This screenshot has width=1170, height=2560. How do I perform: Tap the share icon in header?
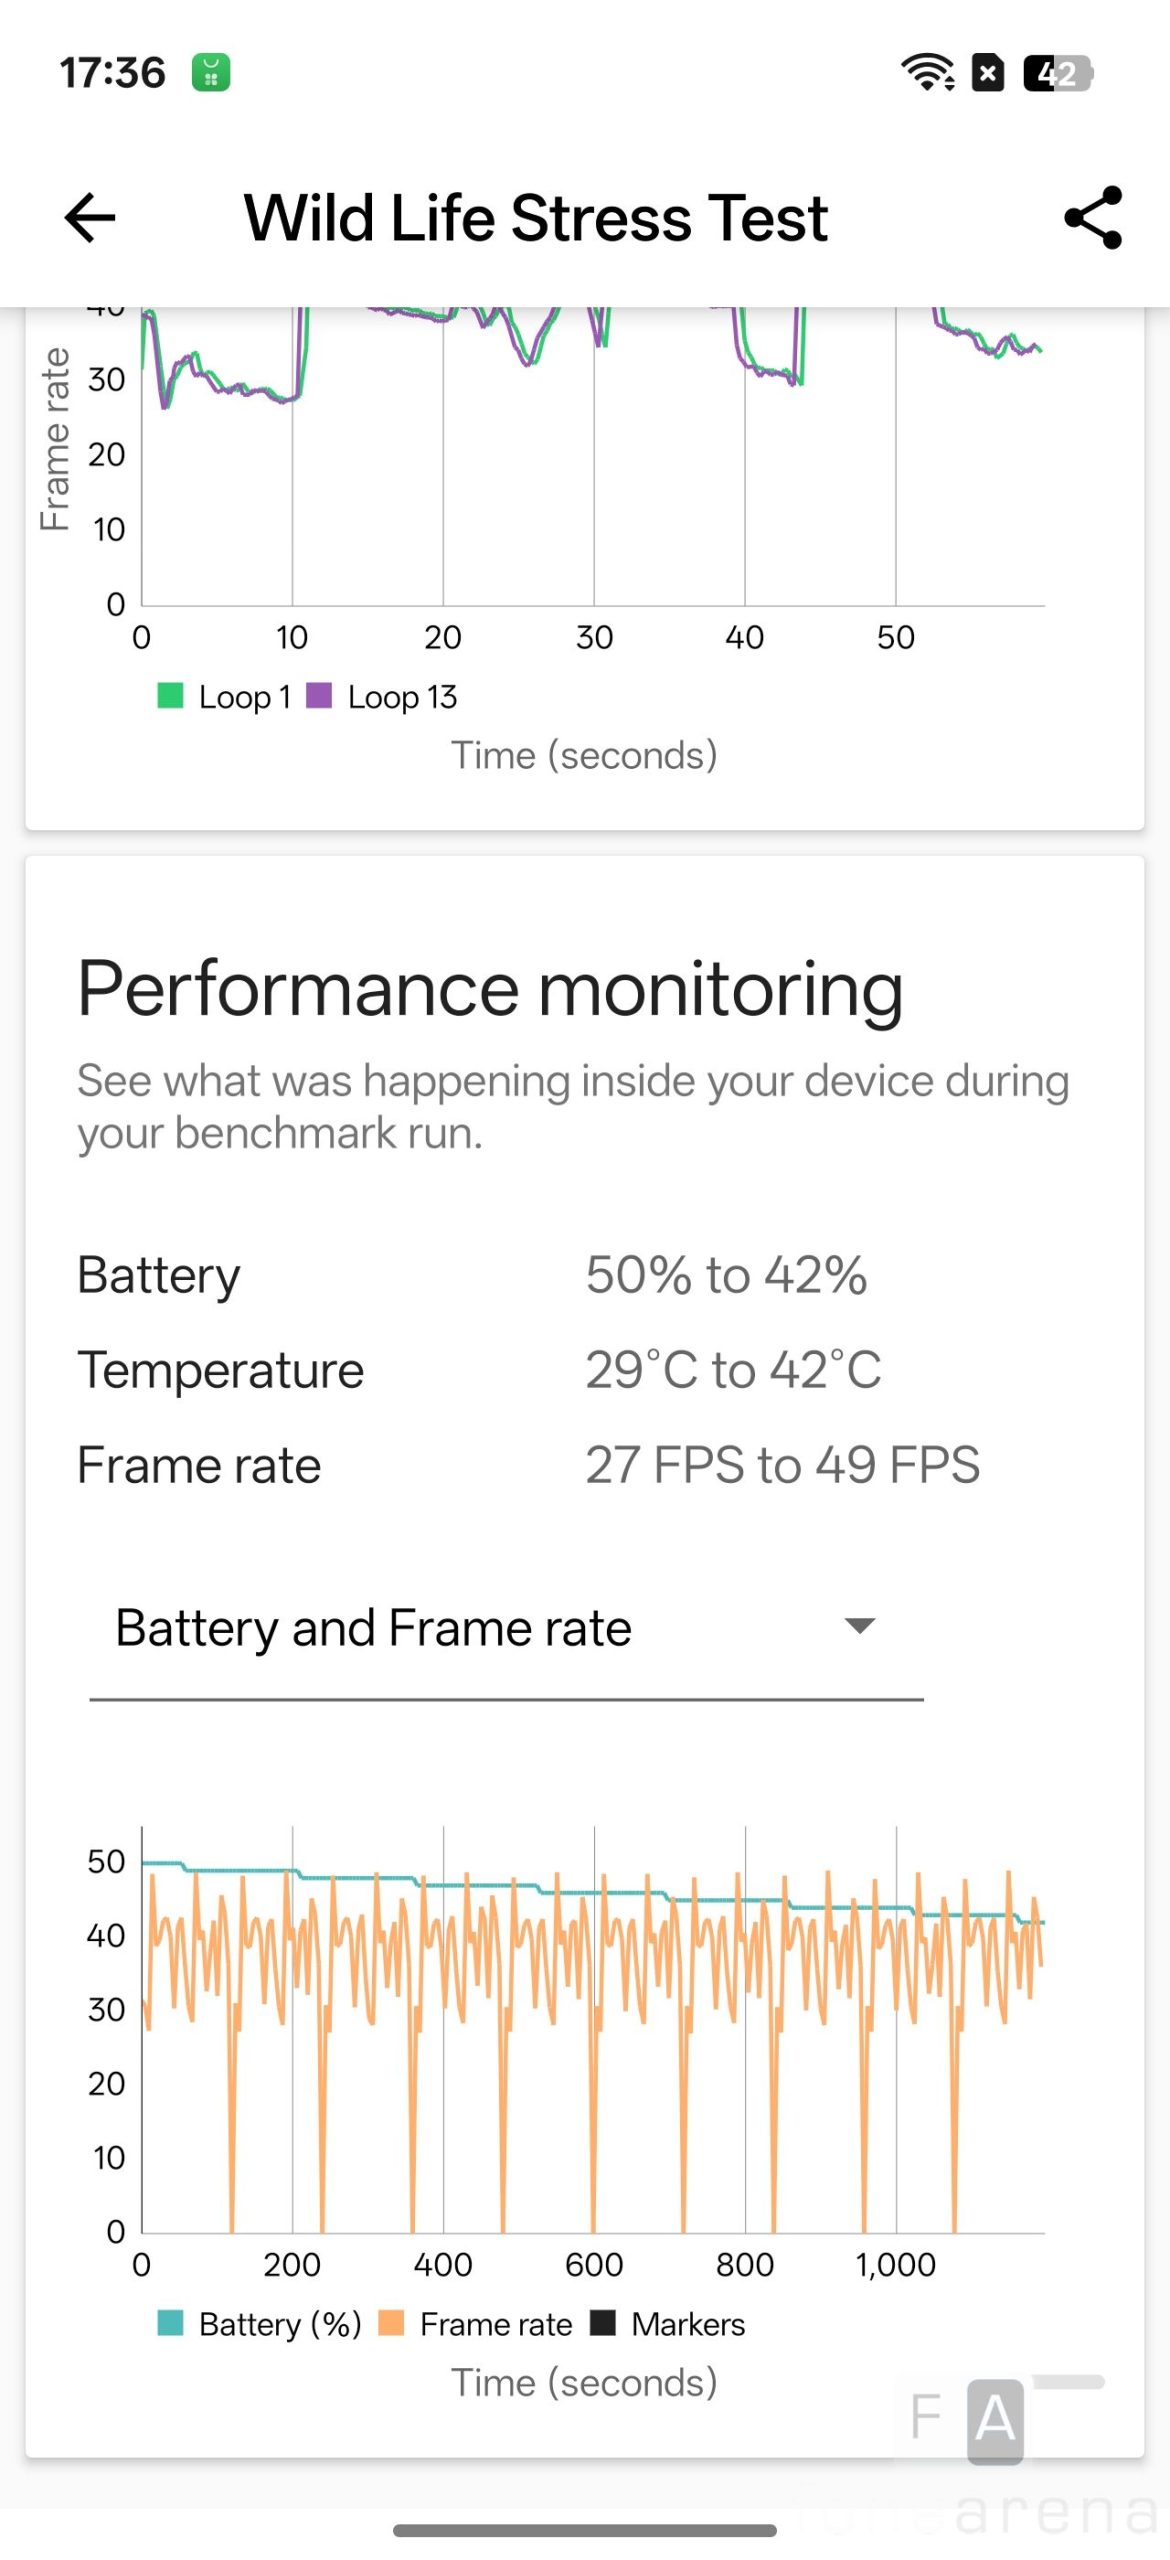tap(1093, 217)
